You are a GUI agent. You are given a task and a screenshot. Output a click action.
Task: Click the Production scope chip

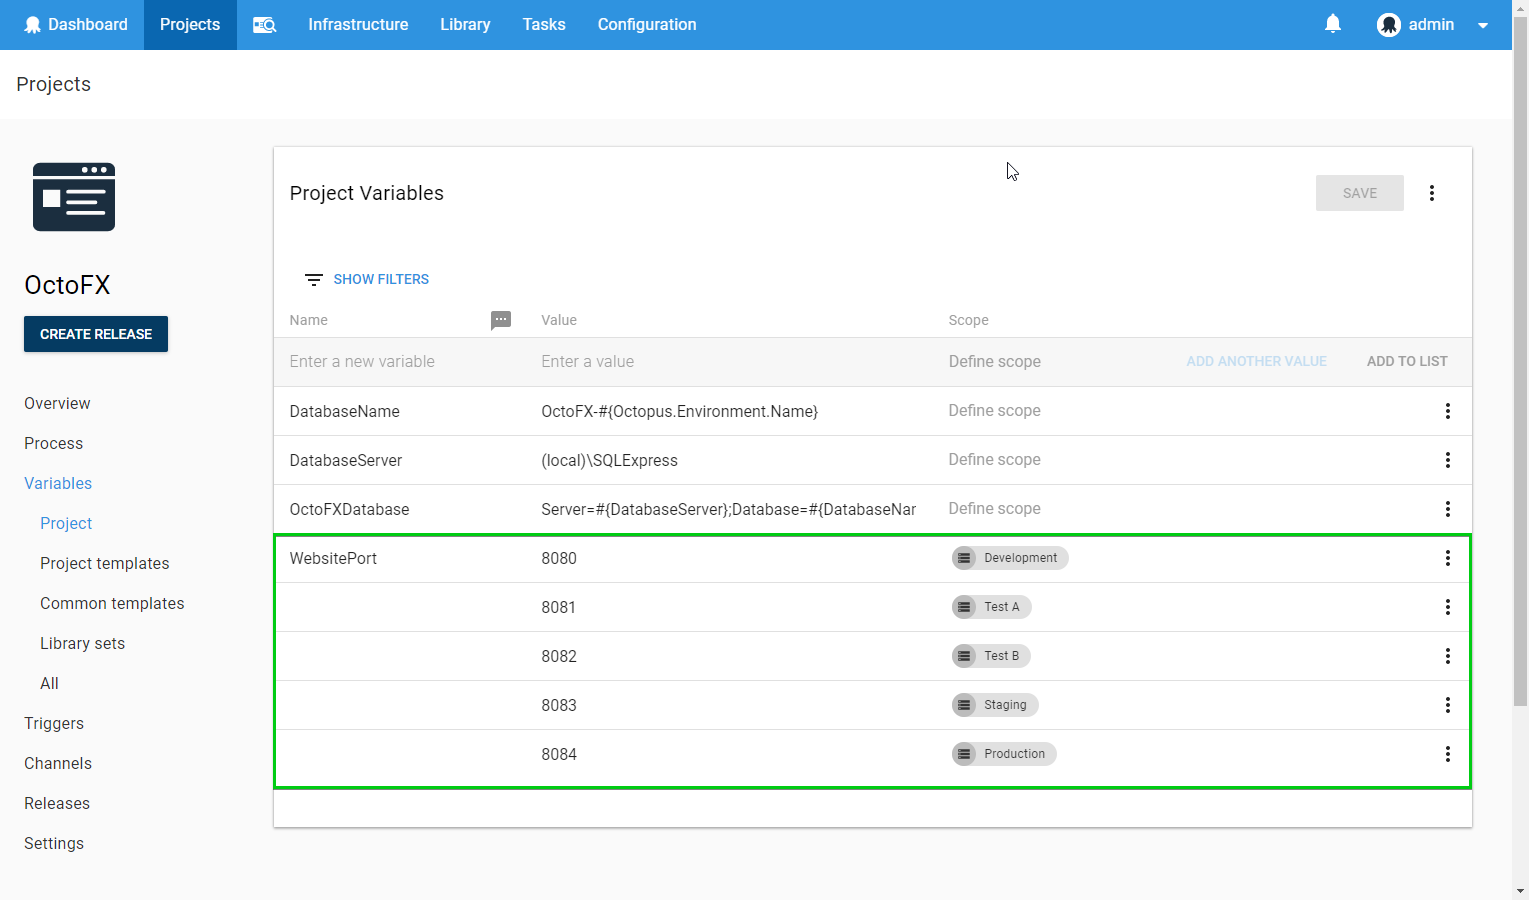point(1003,754)
